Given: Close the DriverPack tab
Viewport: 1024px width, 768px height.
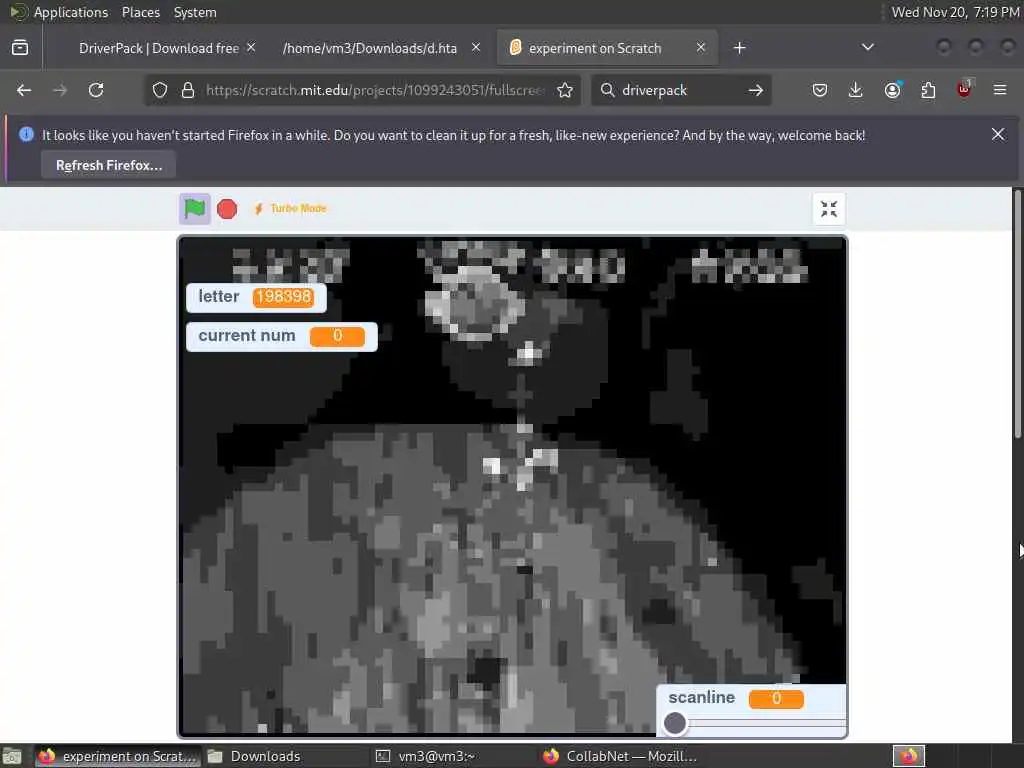Looking at the screenshot, I should (251, 48).
